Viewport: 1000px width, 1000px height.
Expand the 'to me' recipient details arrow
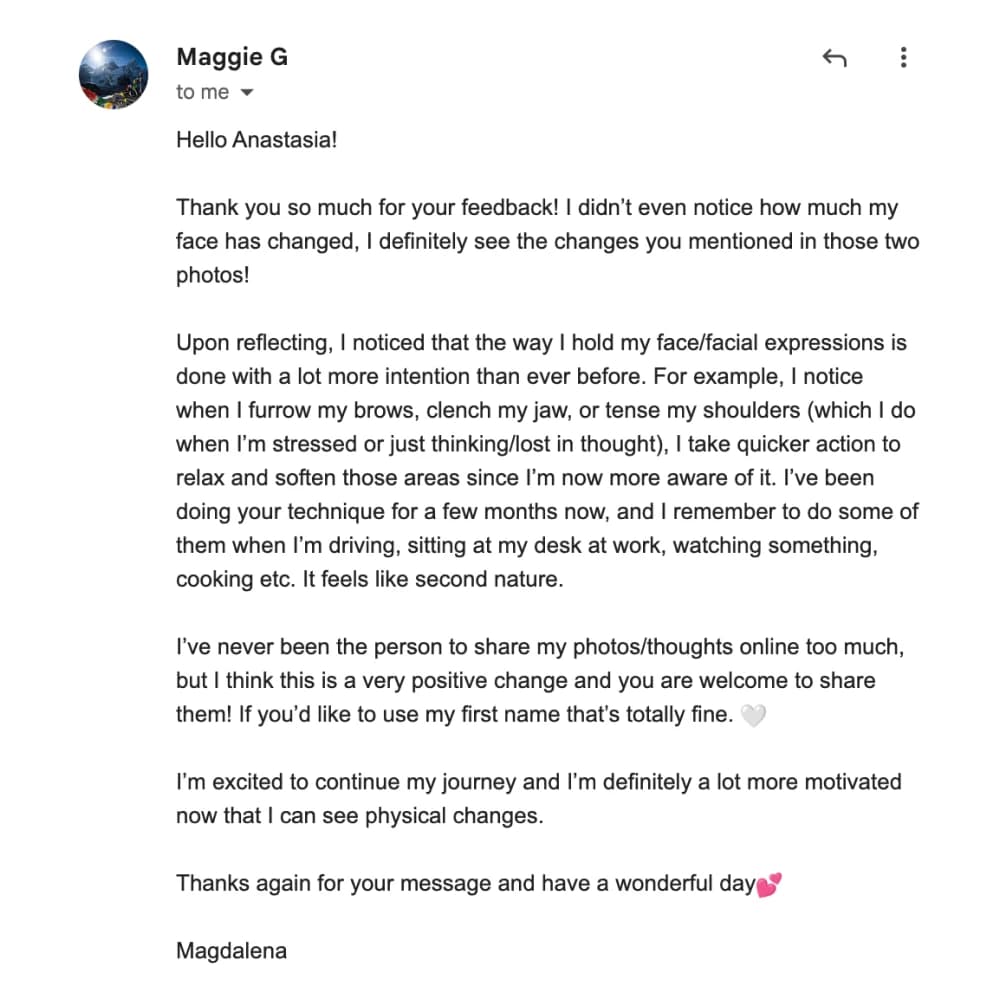(x=247, y=93)
